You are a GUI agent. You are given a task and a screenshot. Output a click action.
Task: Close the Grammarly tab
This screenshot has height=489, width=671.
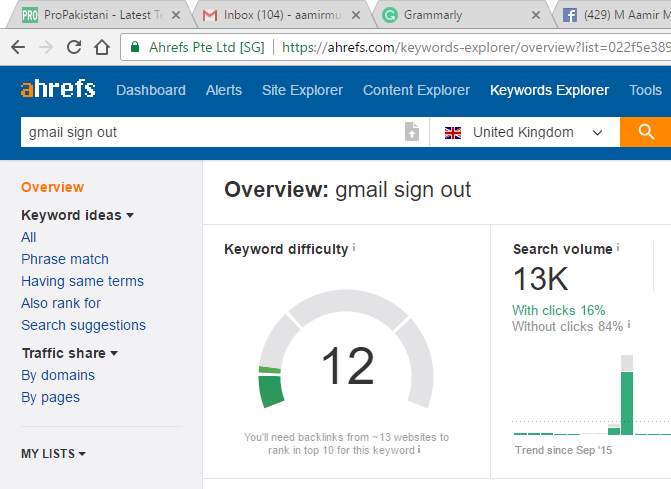click(535, 15)
